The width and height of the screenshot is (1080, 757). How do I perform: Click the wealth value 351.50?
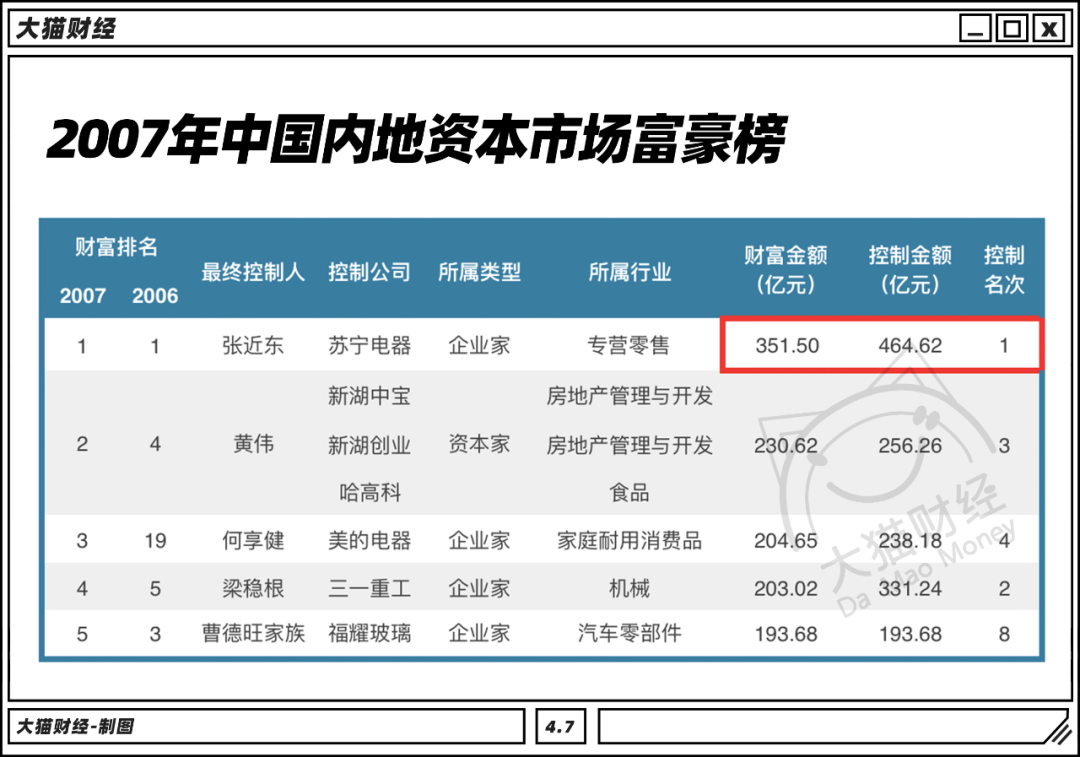tap(787, 345)
